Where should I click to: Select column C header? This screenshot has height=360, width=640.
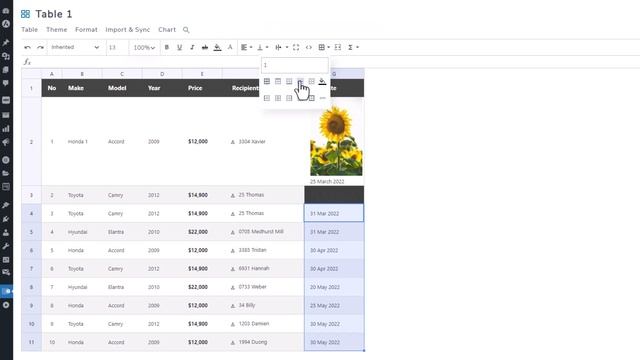[122, 74]
